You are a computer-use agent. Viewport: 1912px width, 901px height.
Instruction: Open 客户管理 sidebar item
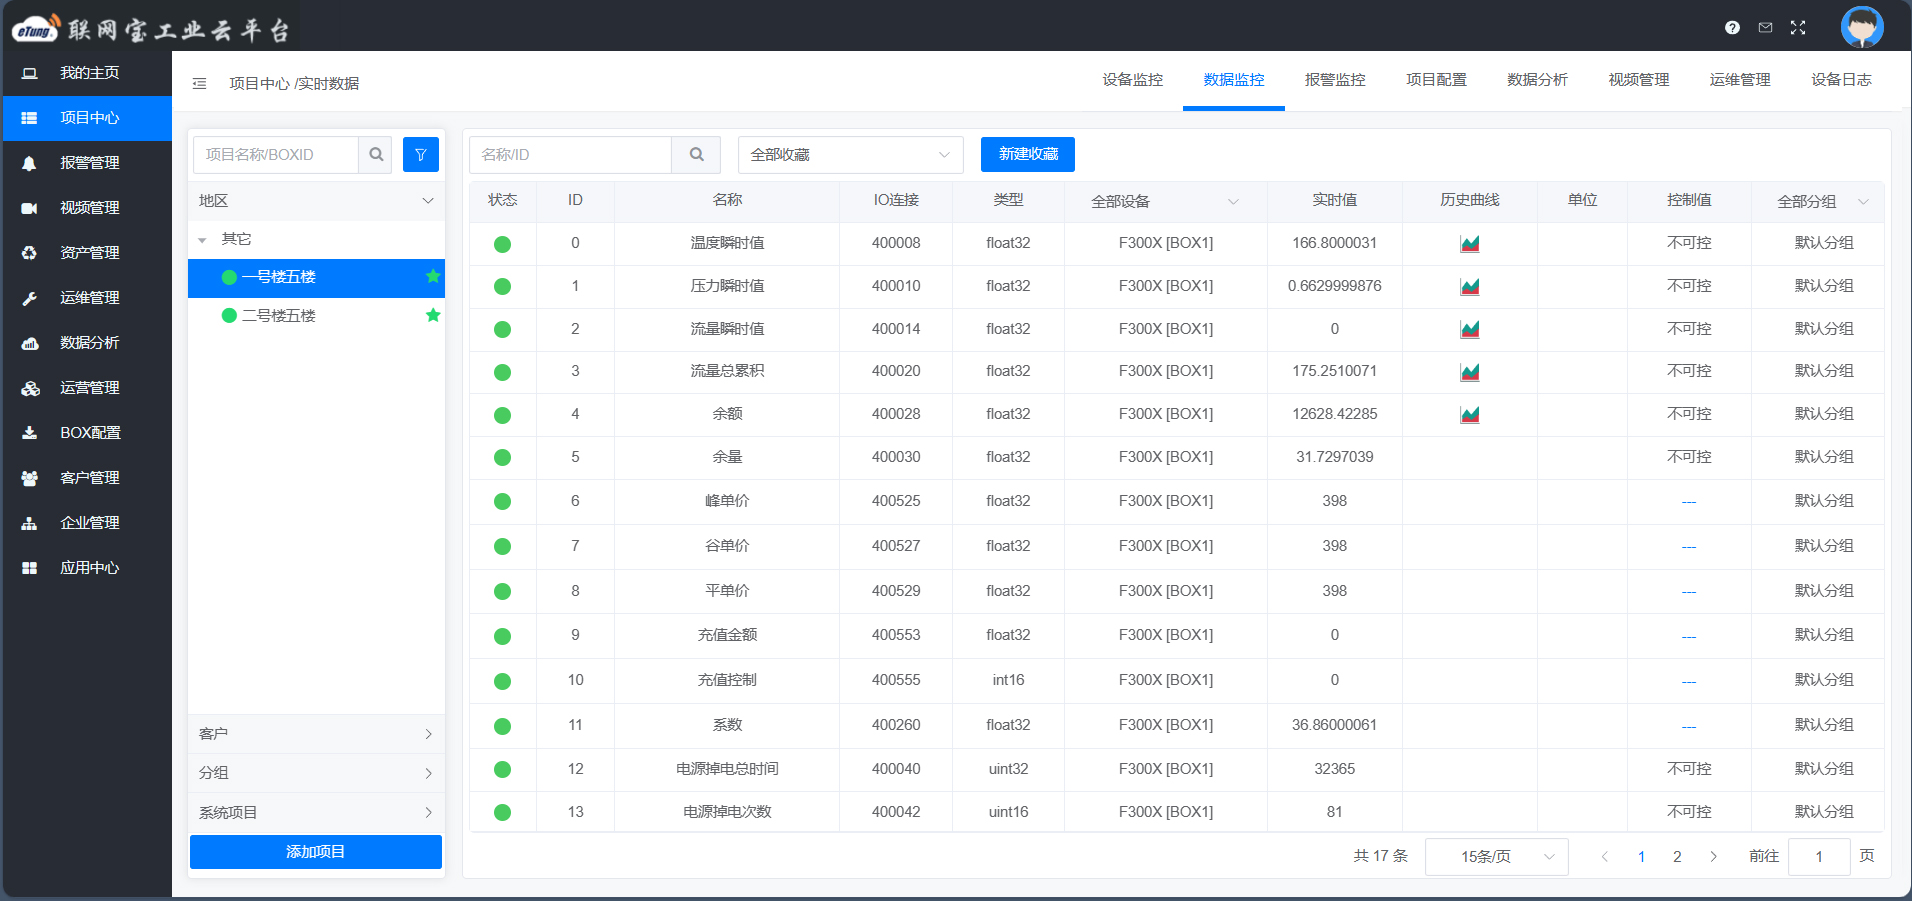[x=87, y=478]
